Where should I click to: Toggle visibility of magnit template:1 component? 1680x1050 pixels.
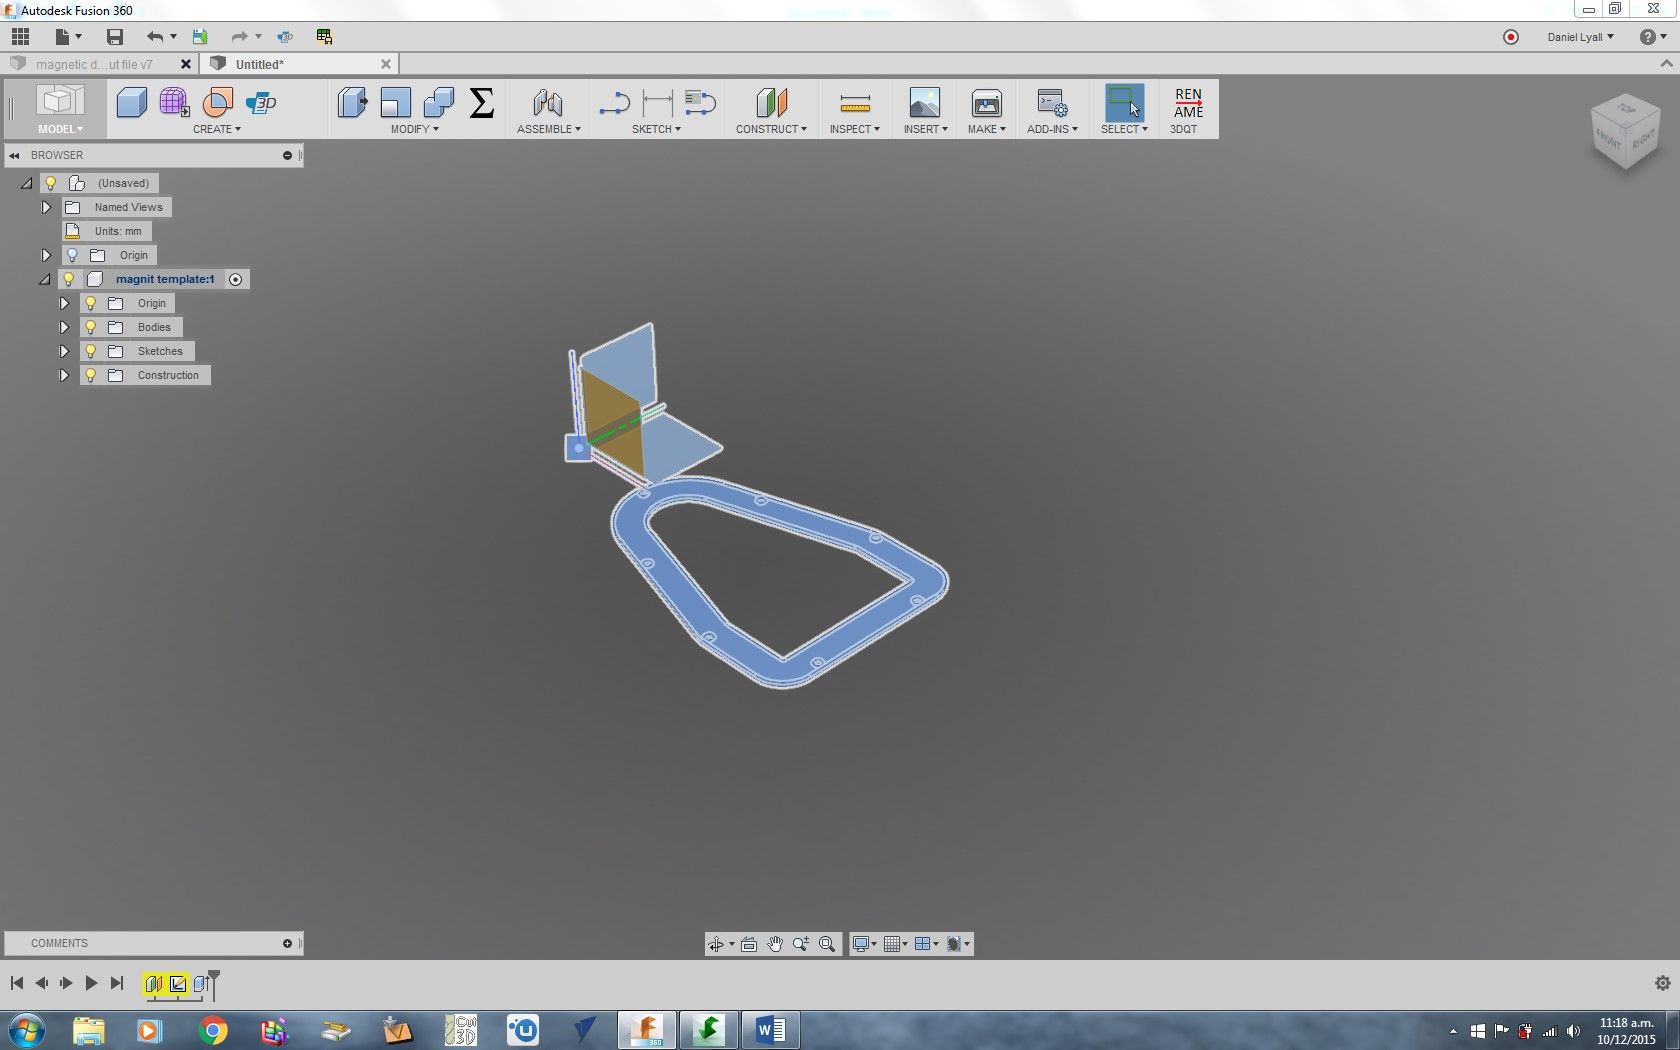point(68,279)
